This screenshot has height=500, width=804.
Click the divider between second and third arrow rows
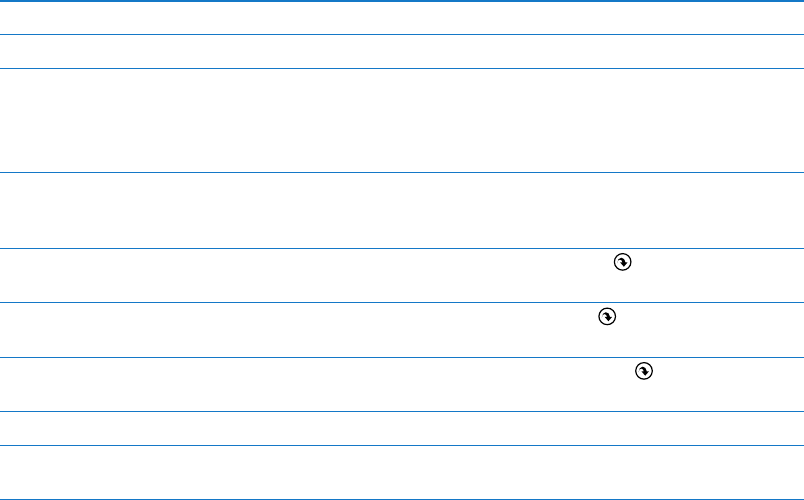402,357
